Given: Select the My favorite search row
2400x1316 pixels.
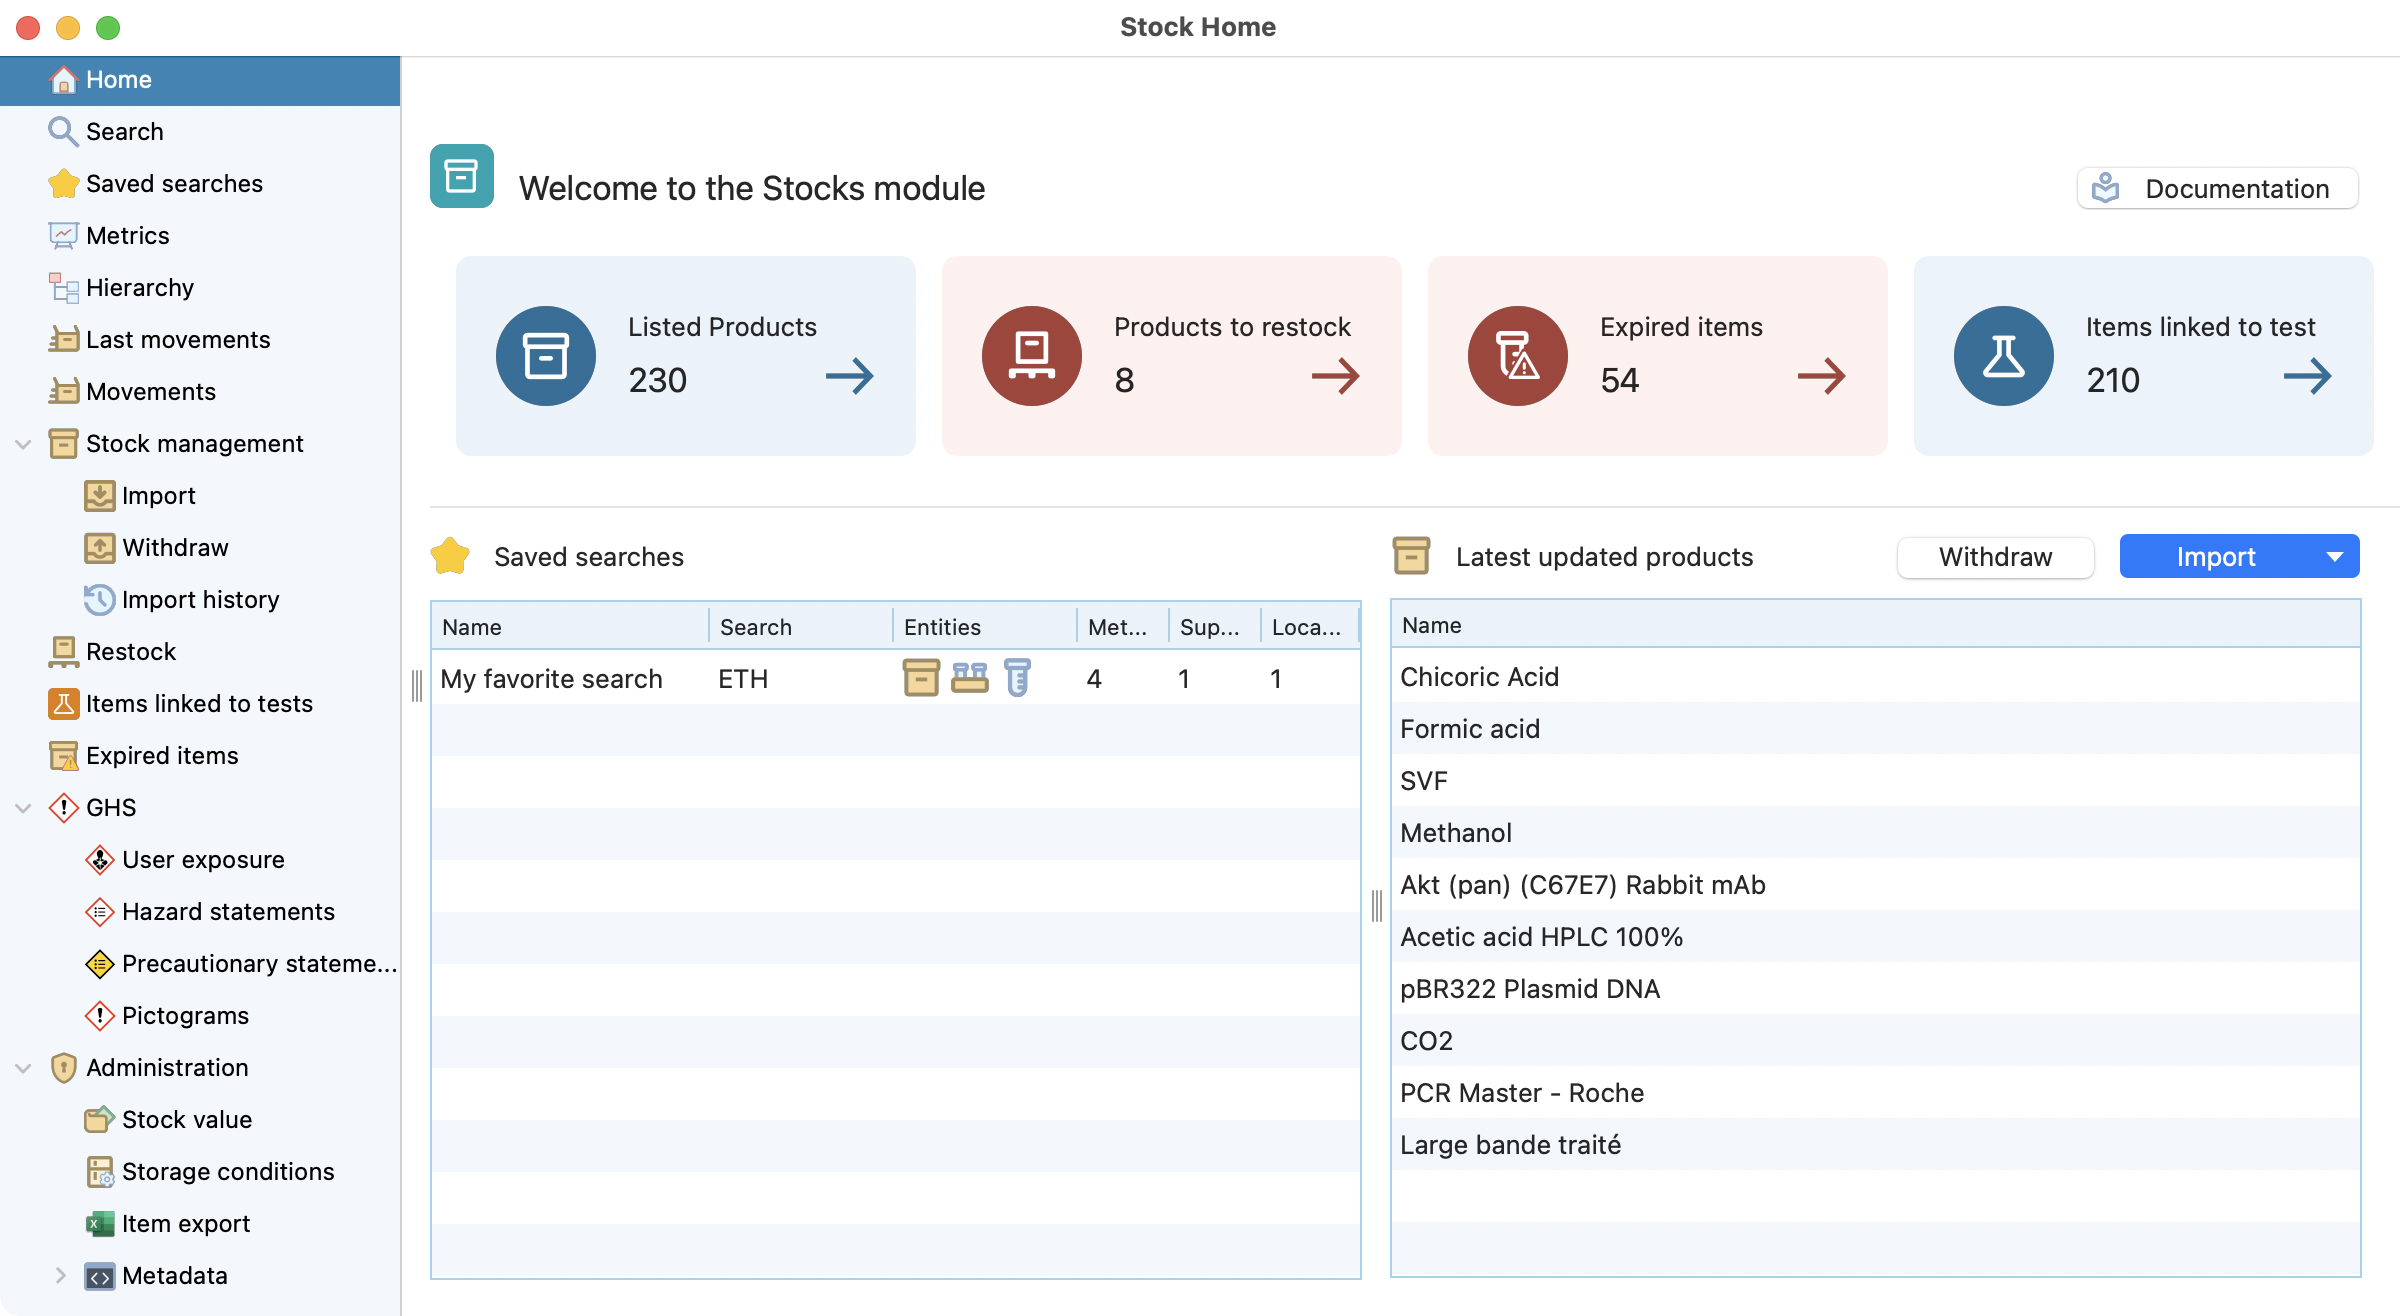Looking at the screenshot, I should 551,679.
